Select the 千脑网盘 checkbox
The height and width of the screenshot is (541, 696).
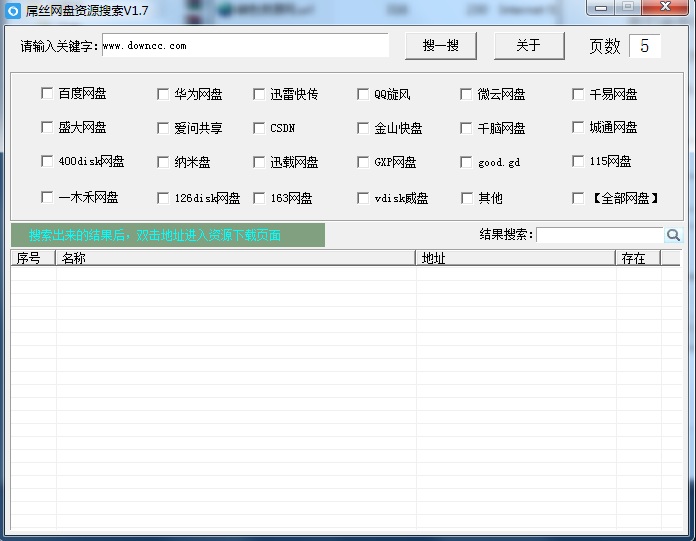466,128
